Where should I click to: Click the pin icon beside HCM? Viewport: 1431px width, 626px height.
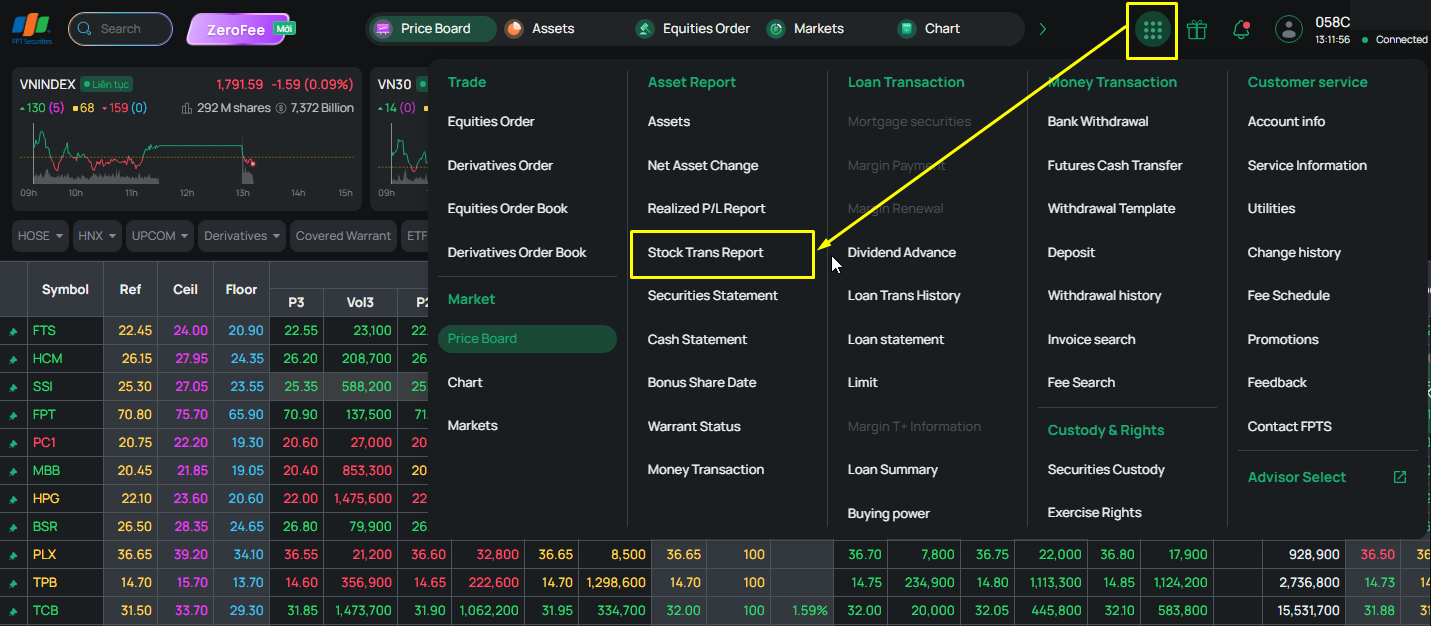[x=14, y=359]
